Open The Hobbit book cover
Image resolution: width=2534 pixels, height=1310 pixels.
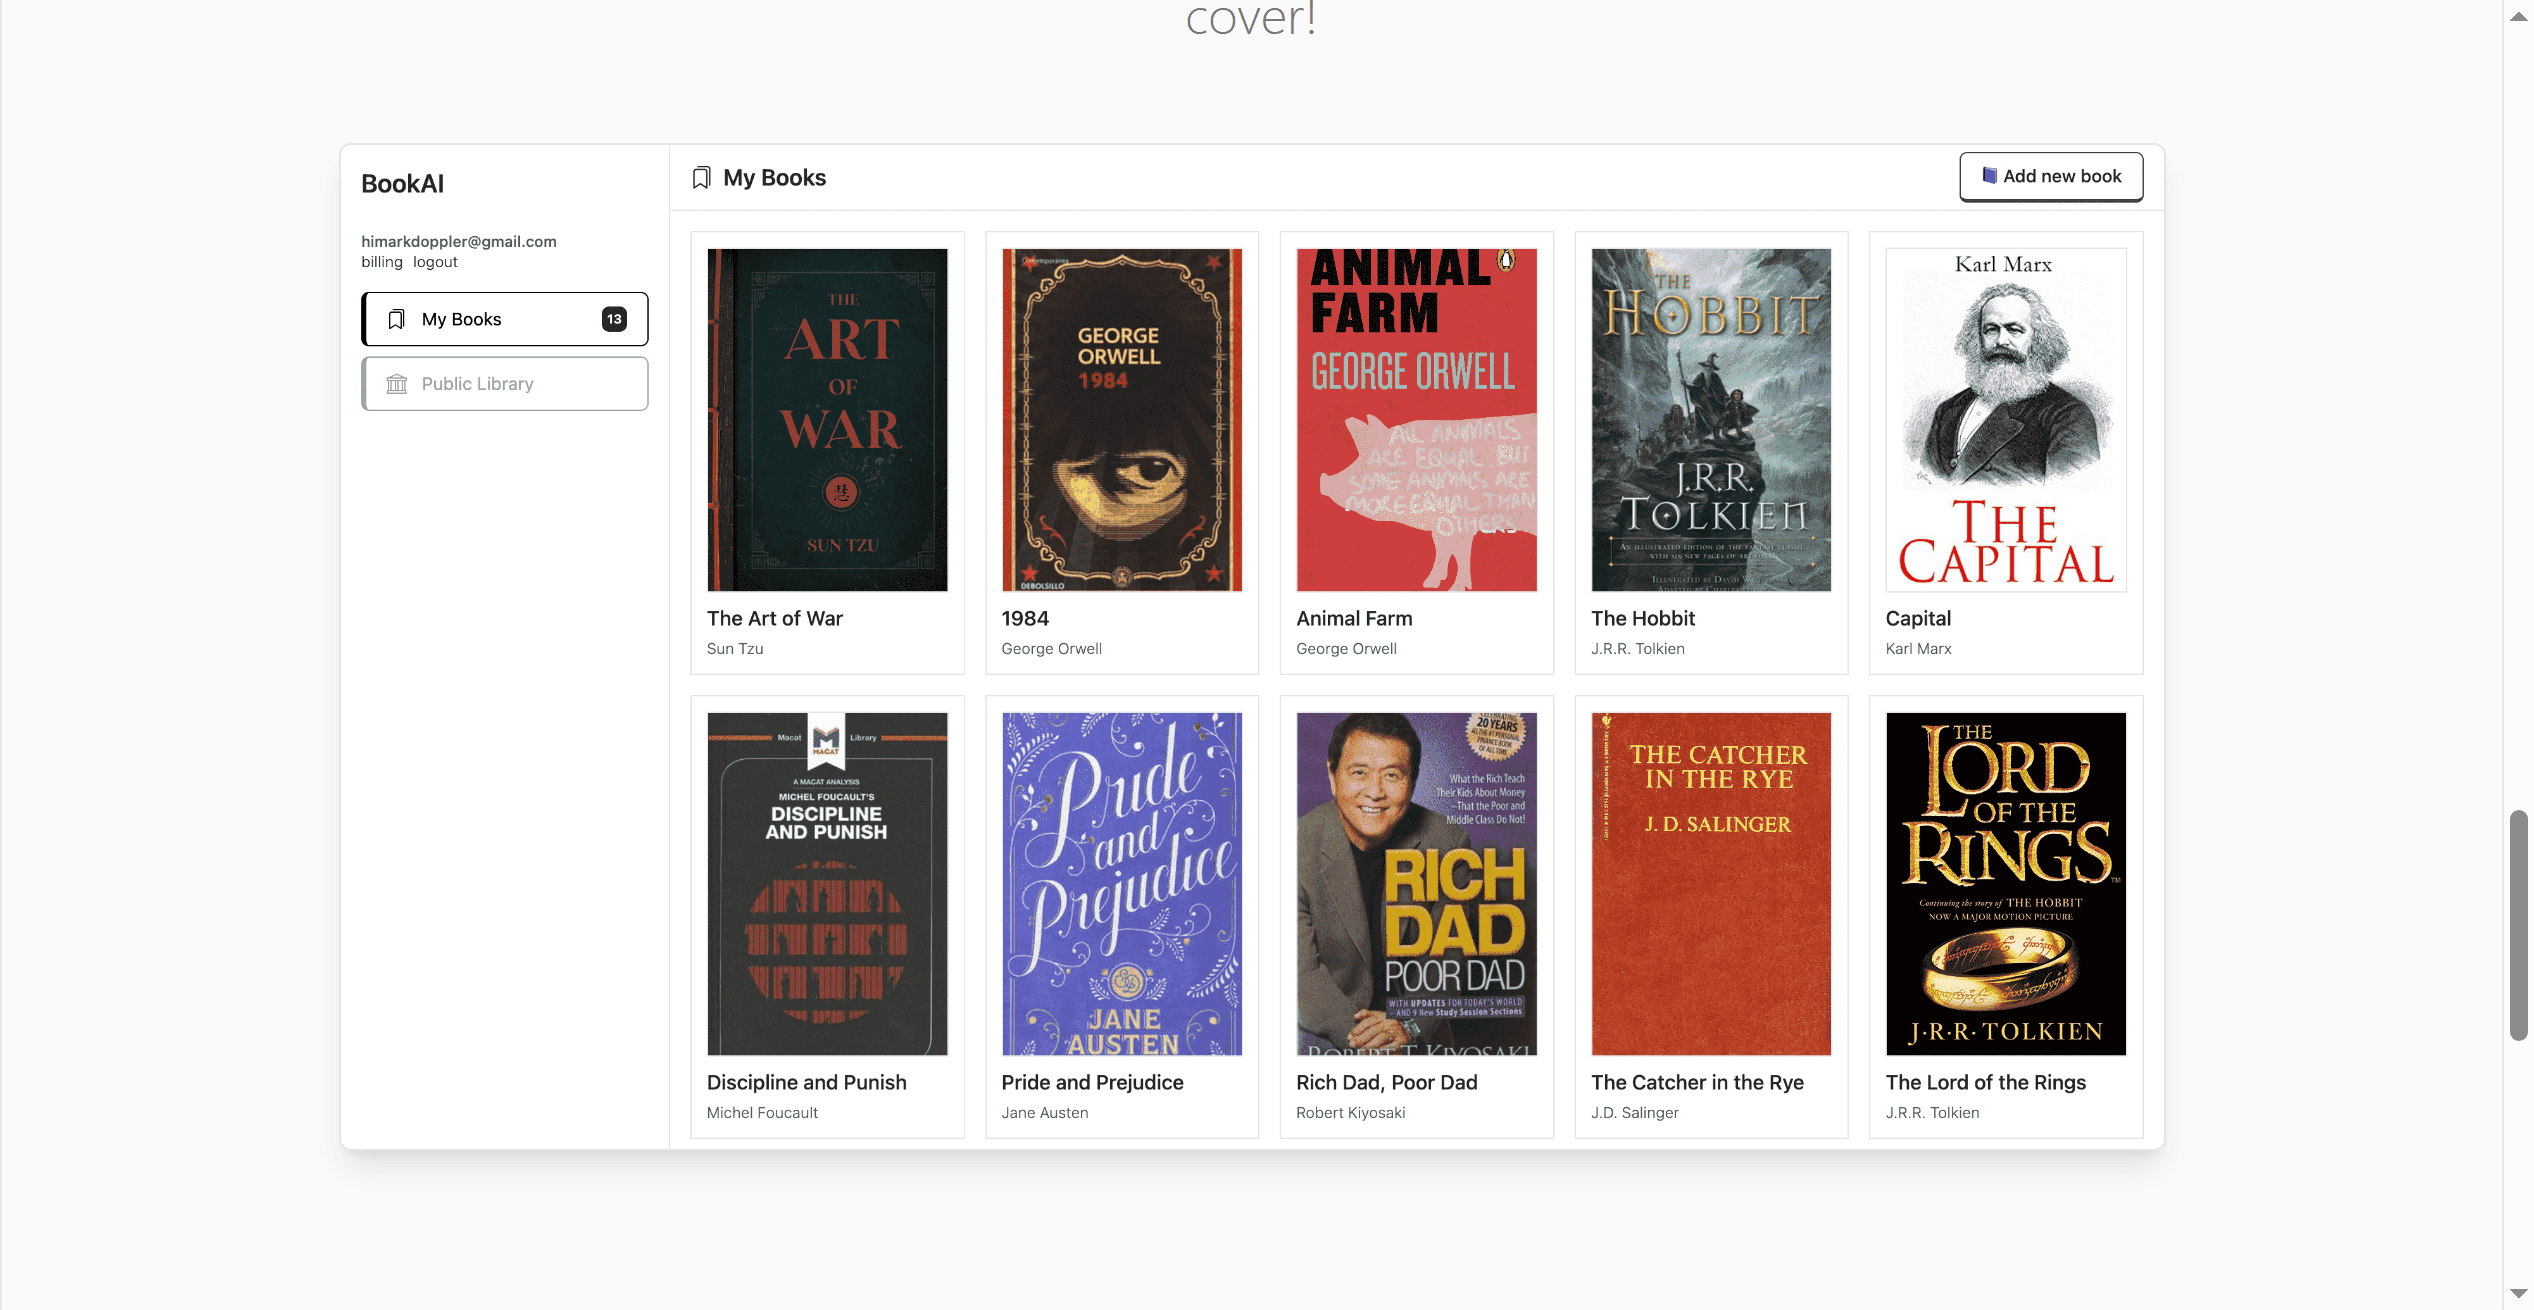(1710, 420)
